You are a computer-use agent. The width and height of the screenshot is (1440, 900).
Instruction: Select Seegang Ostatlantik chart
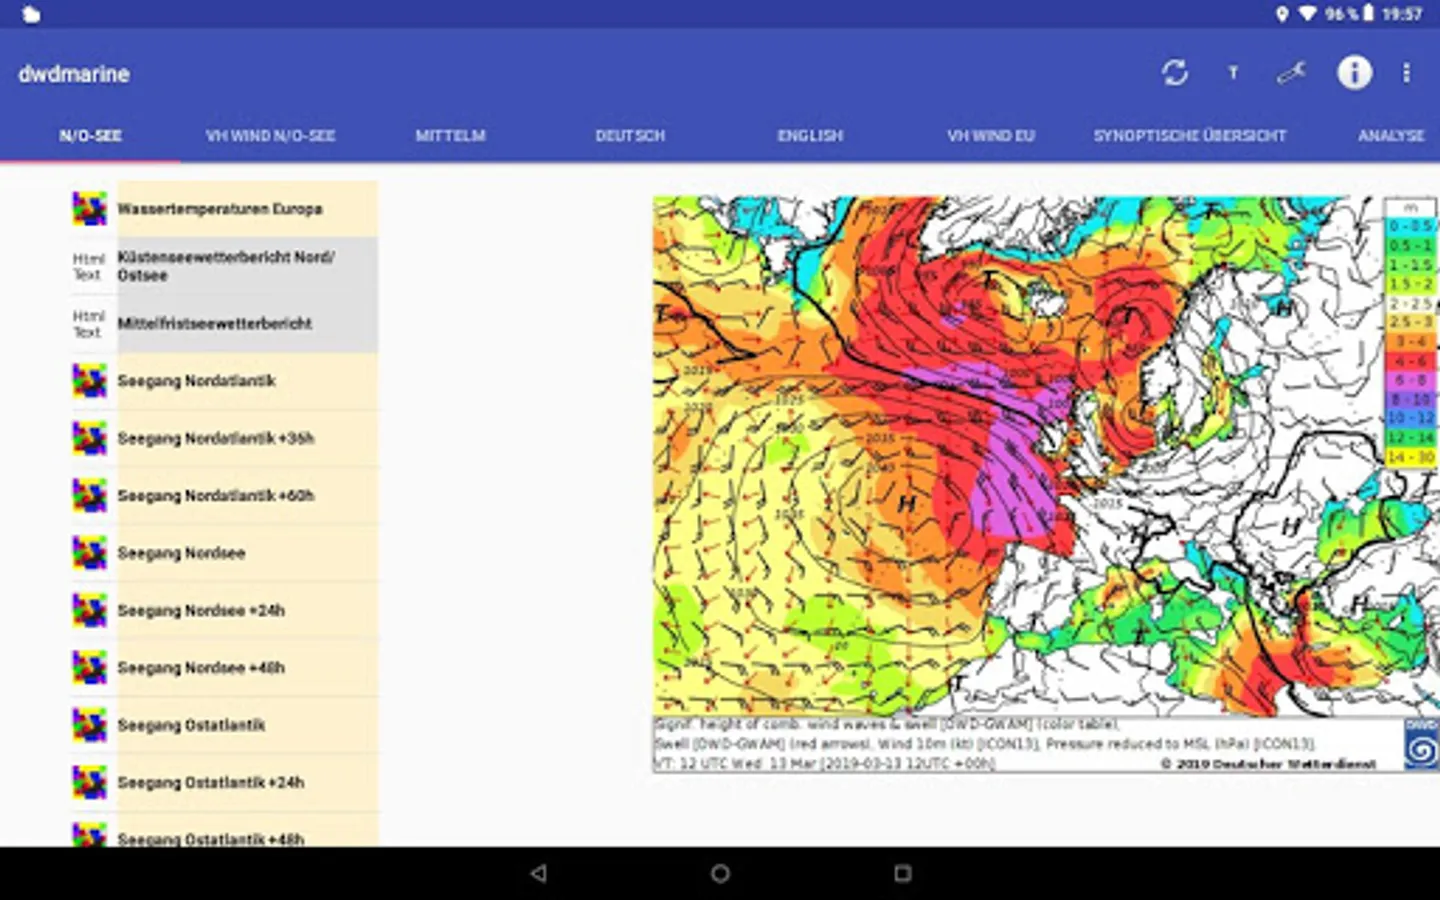(248, 725)
